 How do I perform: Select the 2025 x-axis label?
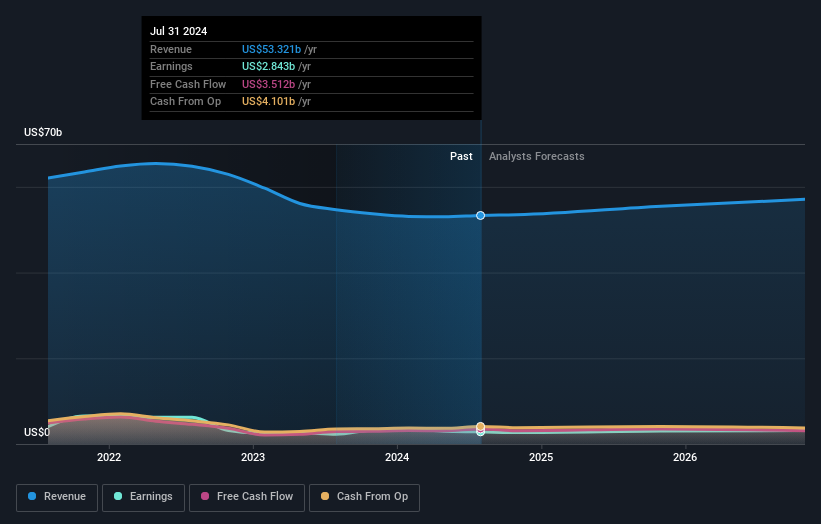pyautogui.click(x=541, y=457)
